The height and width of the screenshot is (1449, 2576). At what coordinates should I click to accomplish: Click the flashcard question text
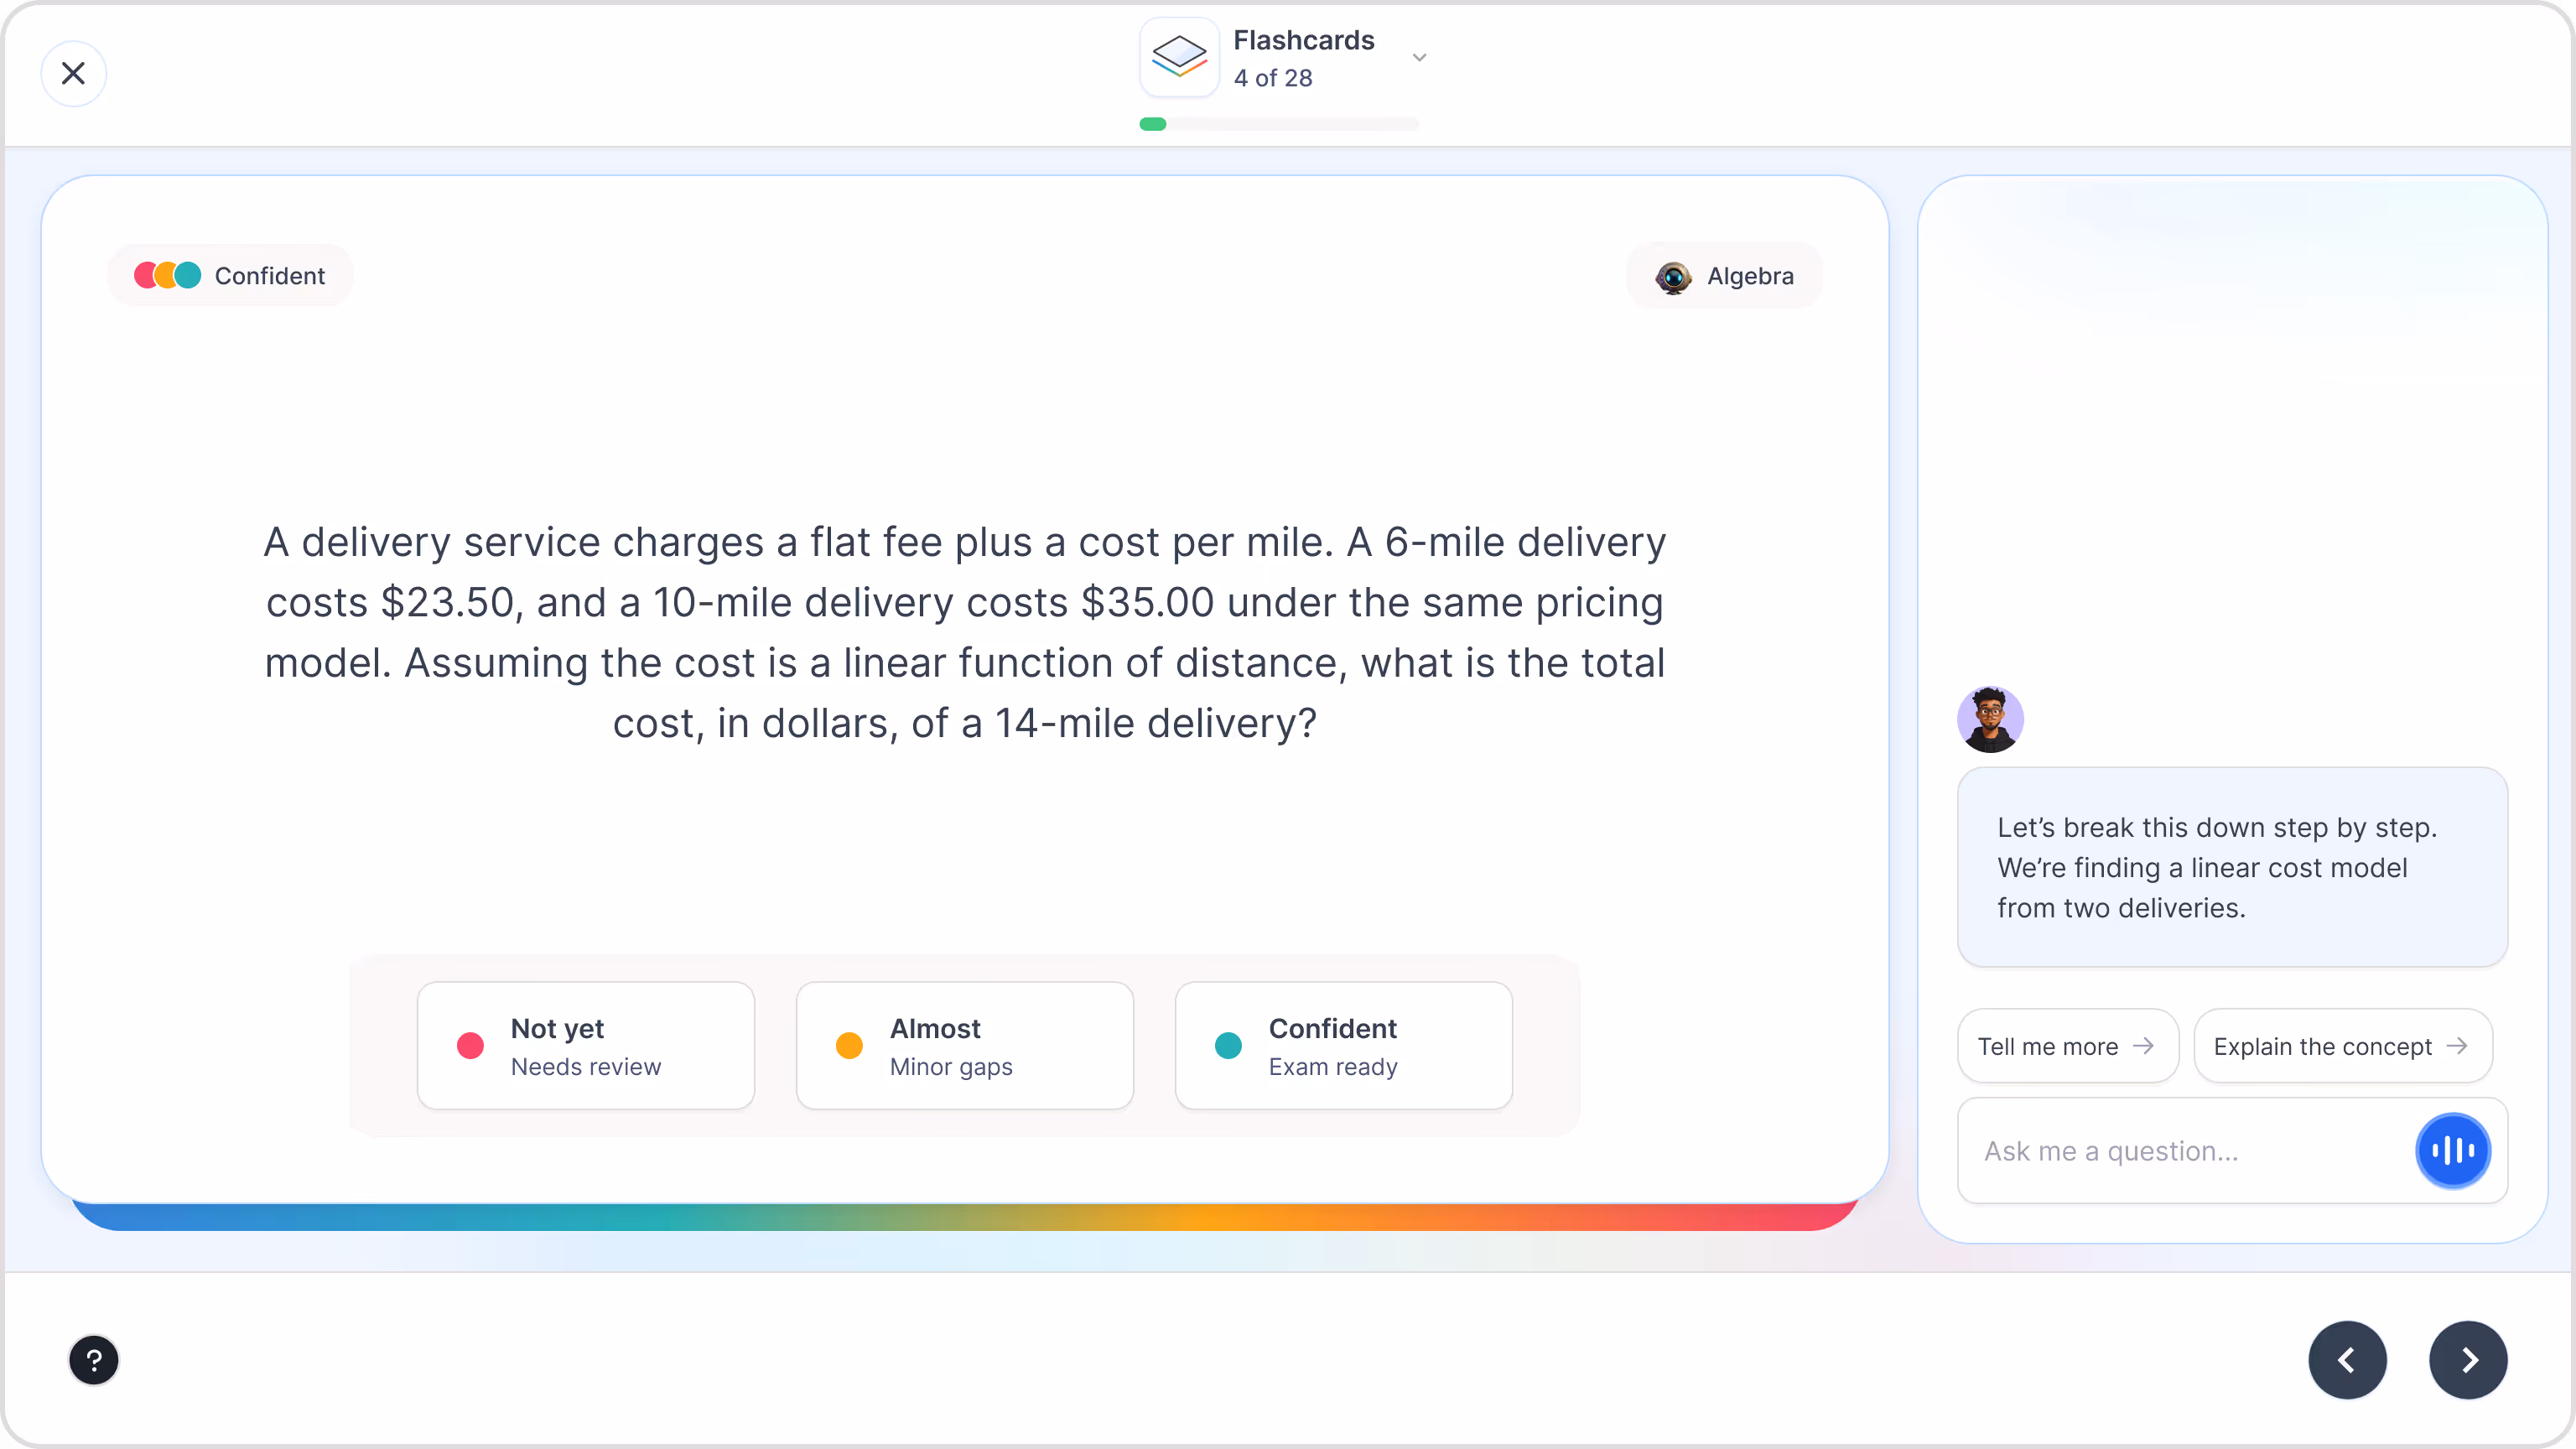click(x=964, y=632)
